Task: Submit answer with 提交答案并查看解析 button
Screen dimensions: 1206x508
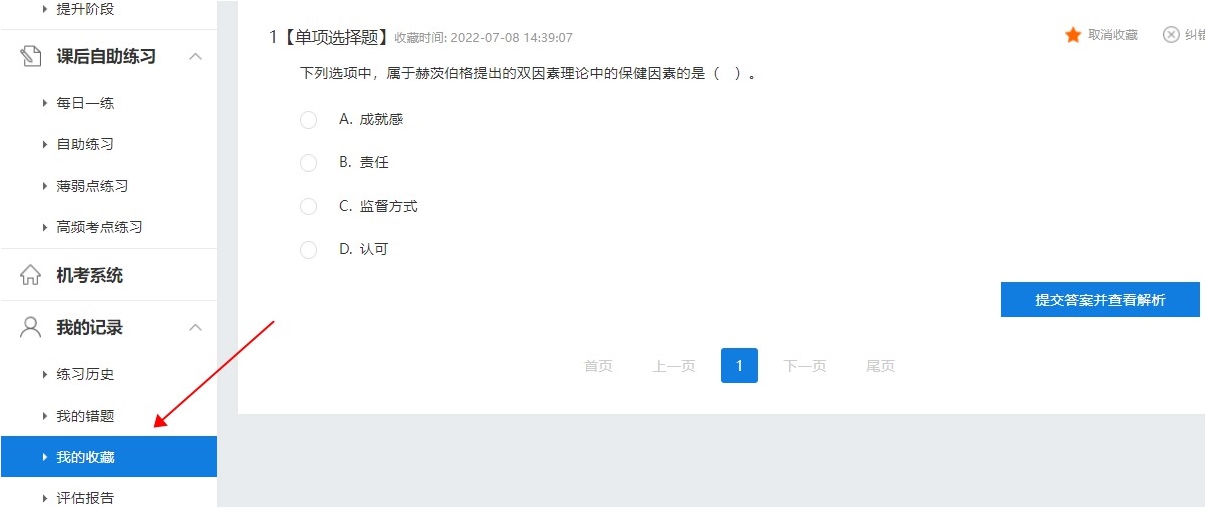Action: [1100, 300]
